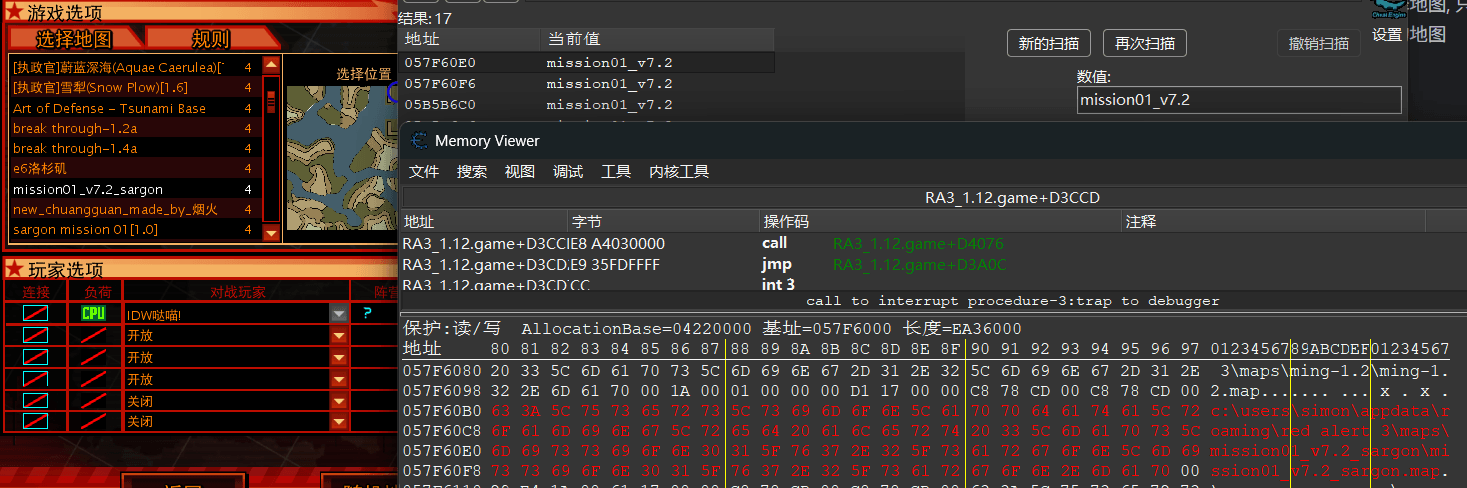Select map [执政官]雪犁(Snow Plow)[1.6]
1467x488 pixels.
[133, 88]
